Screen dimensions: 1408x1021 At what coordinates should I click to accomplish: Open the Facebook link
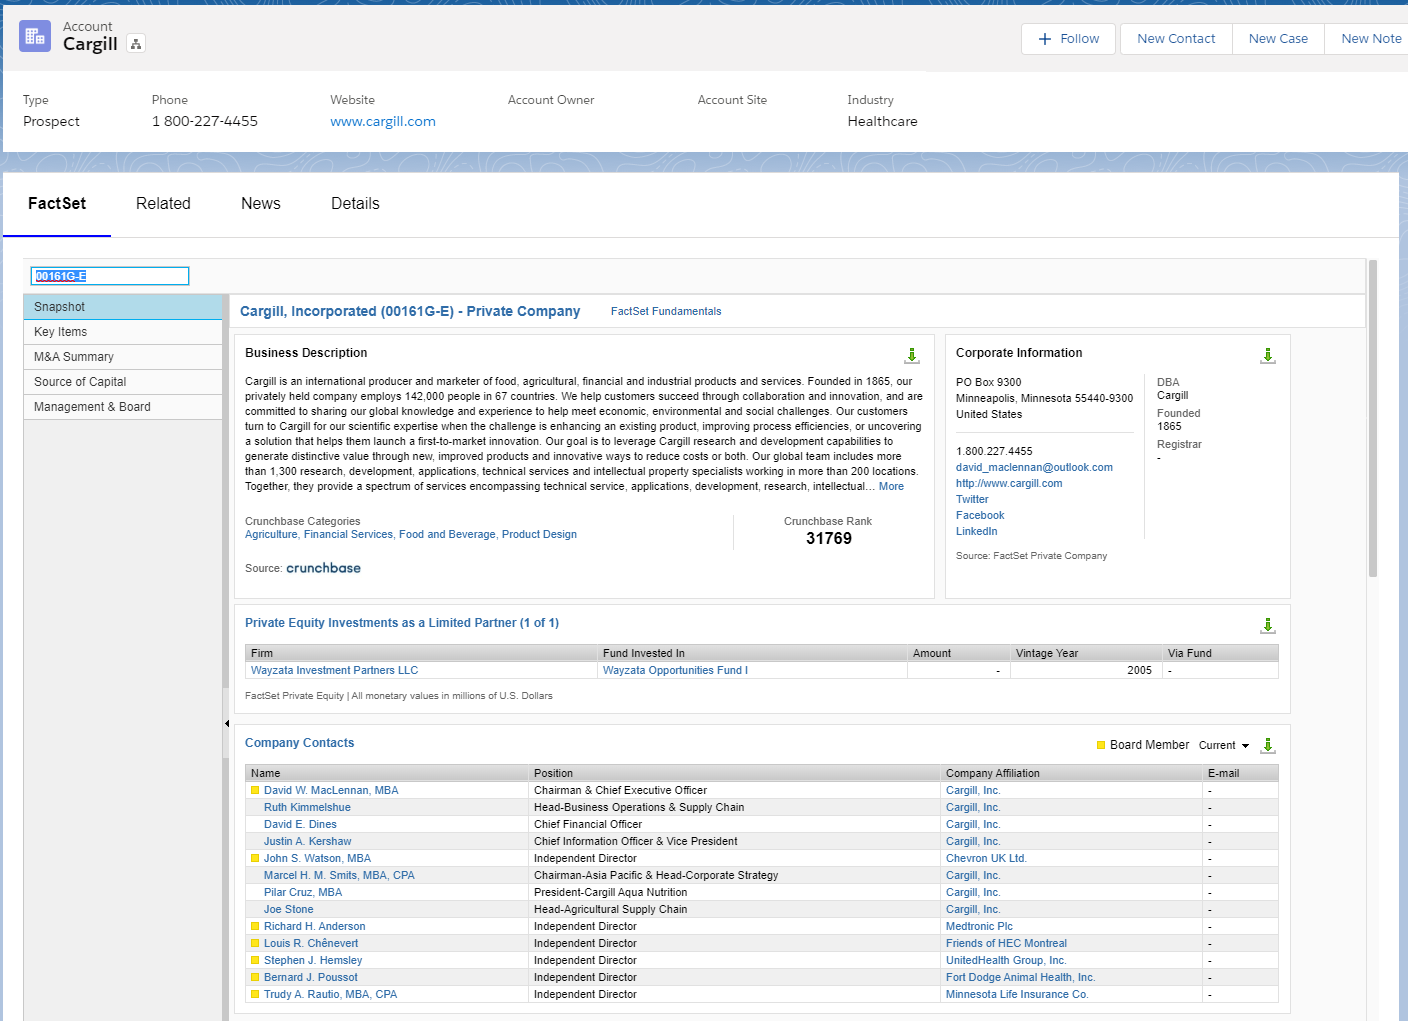980,515
